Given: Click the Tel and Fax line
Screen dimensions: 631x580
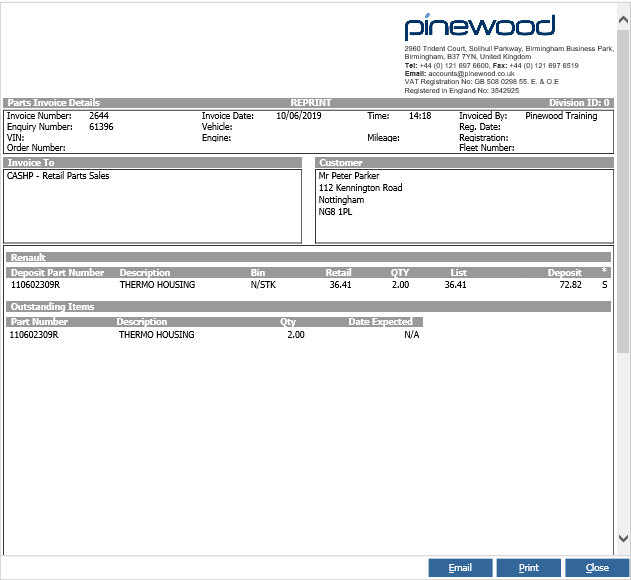Looking at the screenshot, I should pos(491,66).
